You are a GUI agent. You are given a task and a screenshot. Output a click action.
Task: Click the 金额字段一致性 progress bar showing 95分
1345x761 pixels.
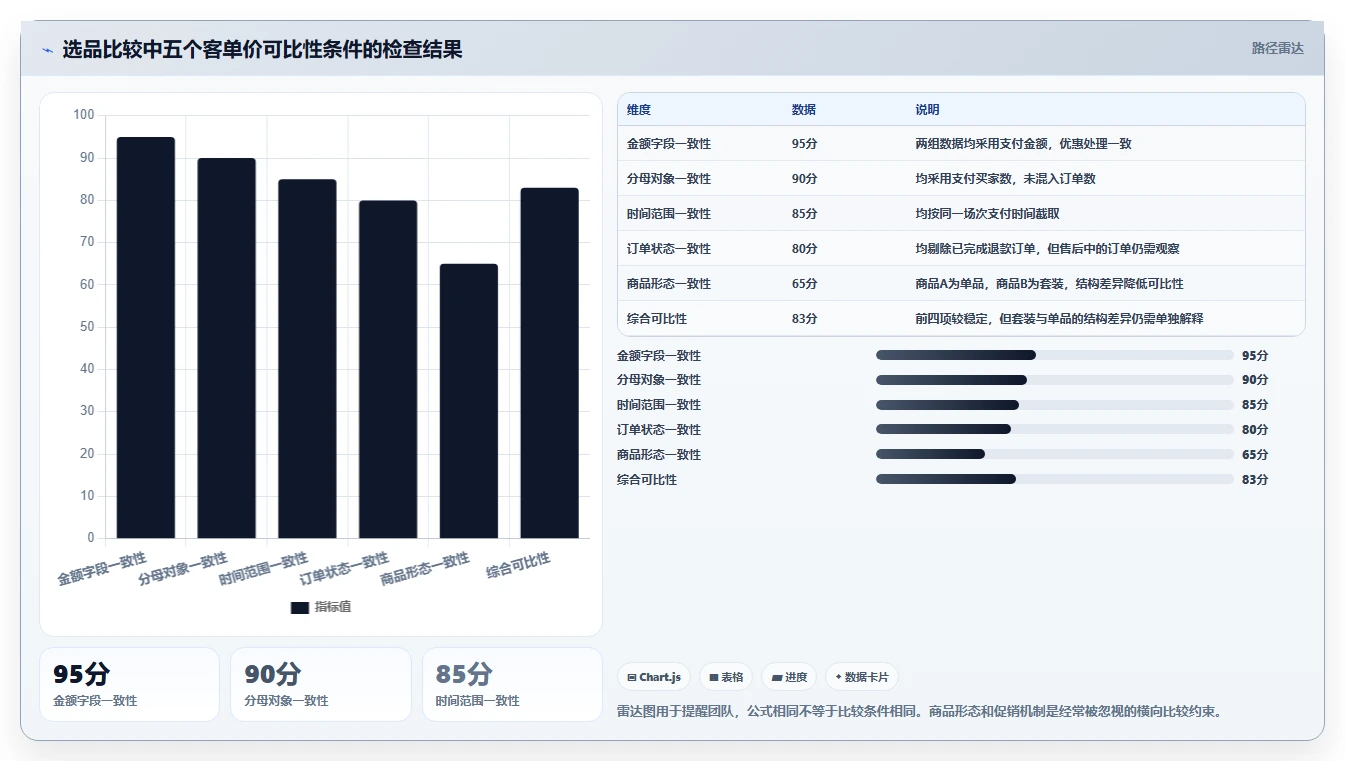[x=1055, y=355]
